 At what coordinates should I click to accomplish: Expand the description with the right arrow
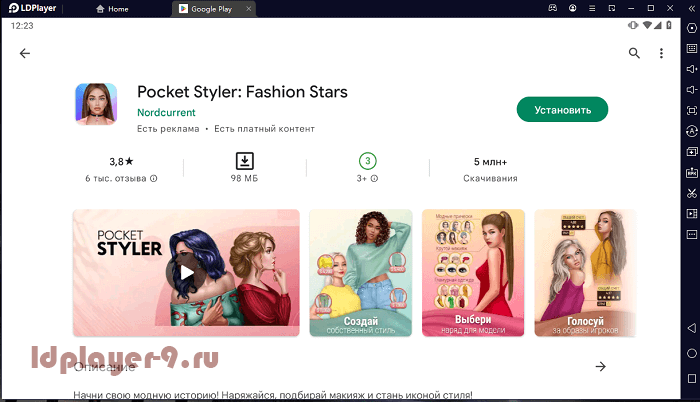pyautogui.click(x=600, y=366)
